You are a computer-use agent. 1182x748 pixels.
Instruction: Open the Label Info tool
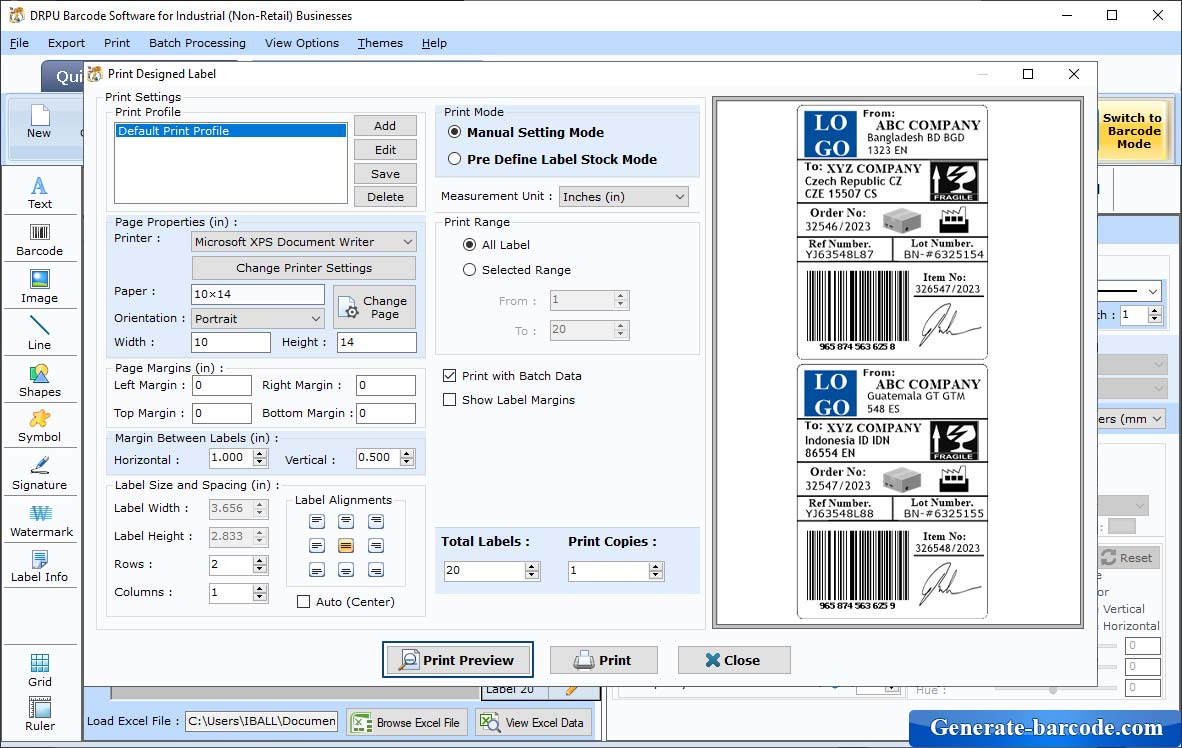pos(40,566)
